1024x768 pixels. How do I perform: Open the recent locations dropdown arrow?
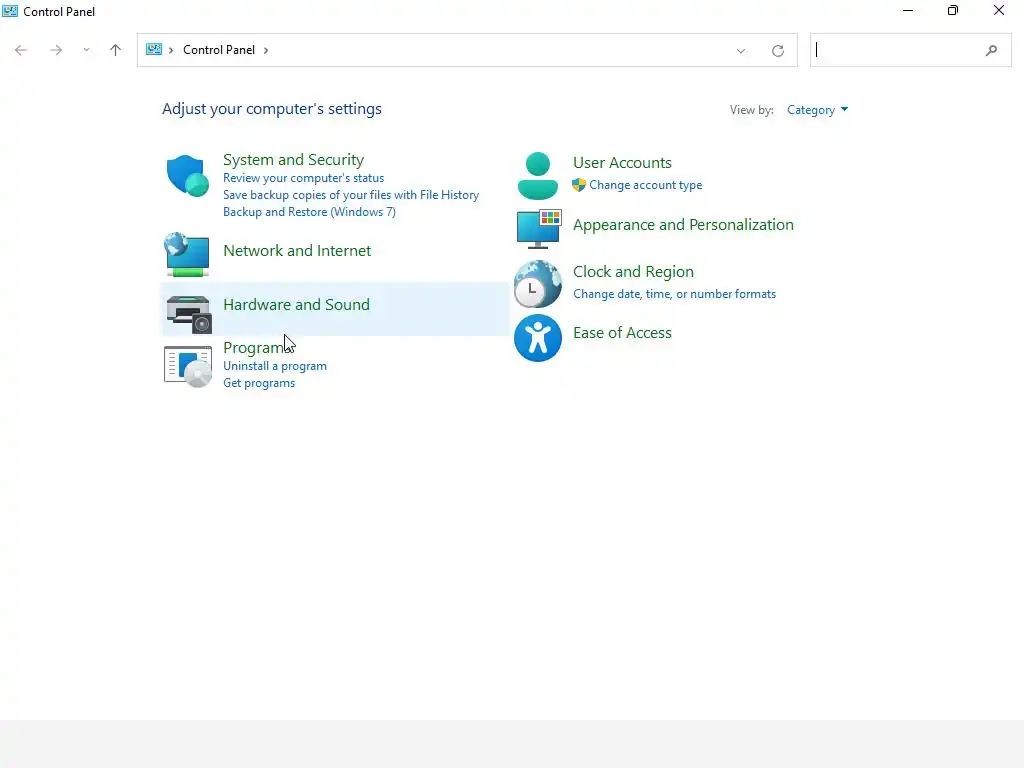[x=86, y=50]
